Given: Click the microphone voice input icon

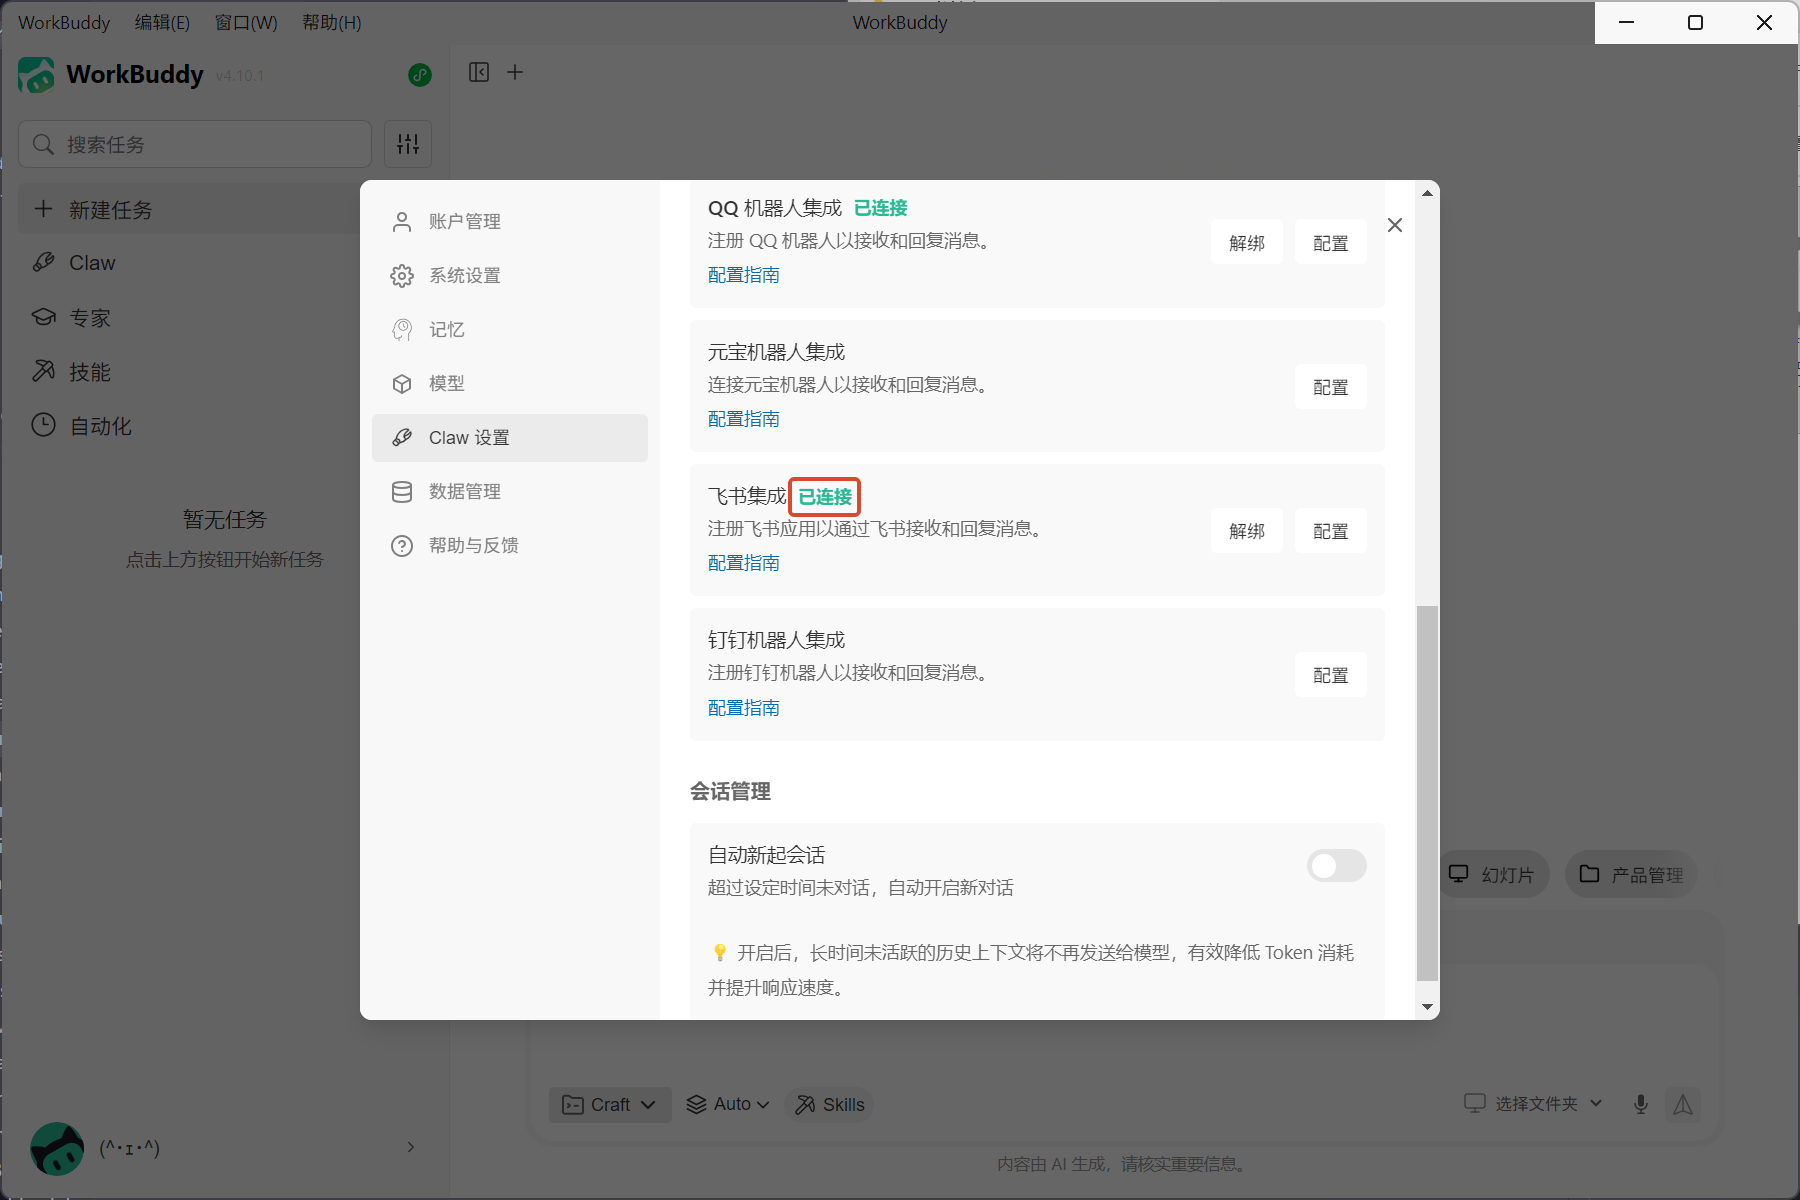Looking at the screenshot, I should 1640,1104.
